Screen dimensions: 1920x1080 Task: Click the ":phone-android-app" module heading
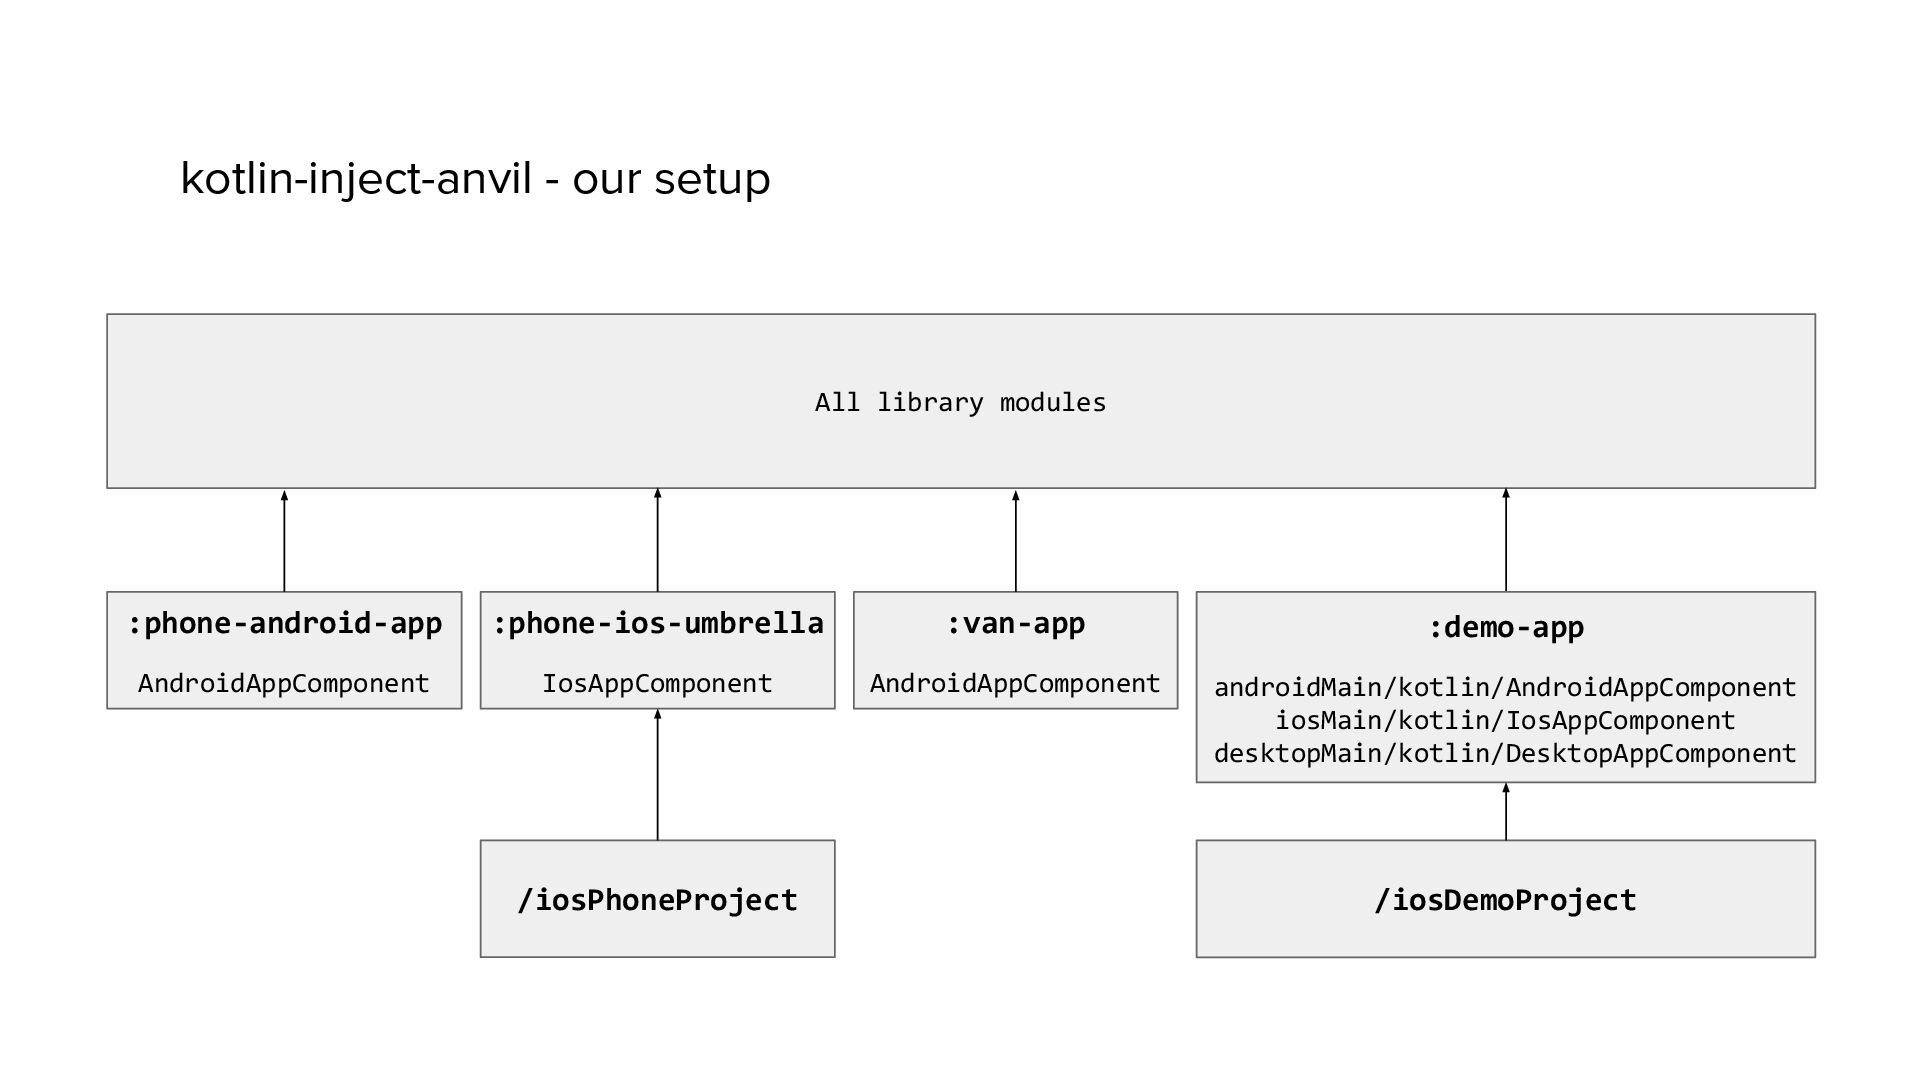pos(285,624)
